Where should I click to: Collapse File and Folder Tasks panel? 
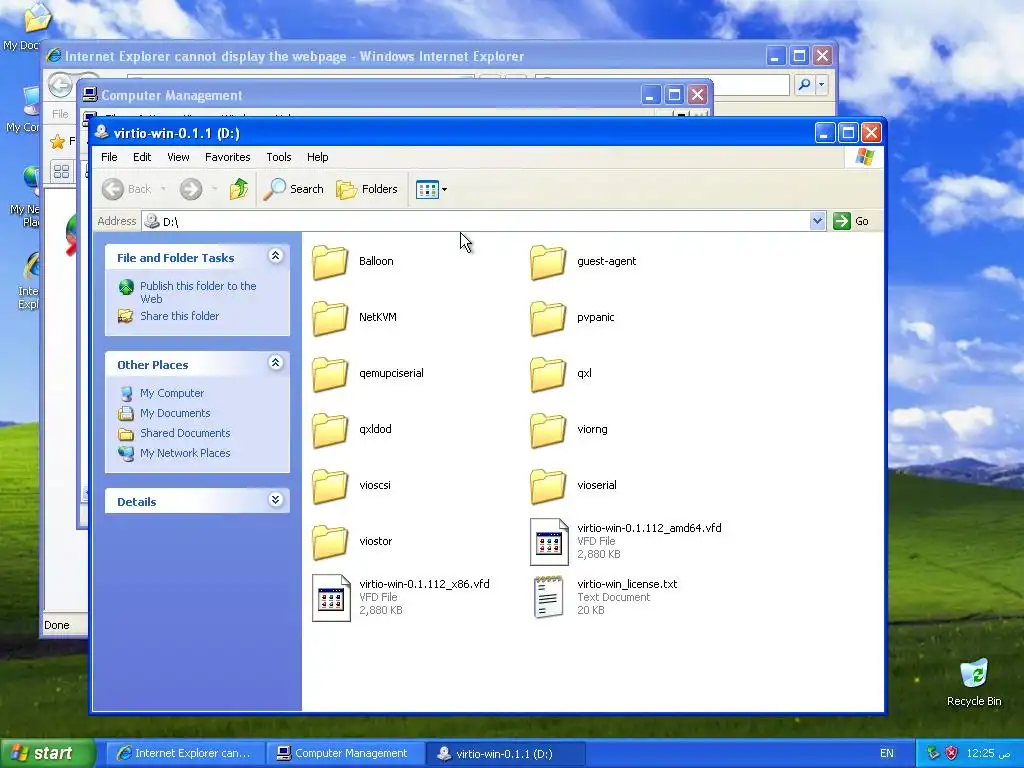[x=276, y=256]
